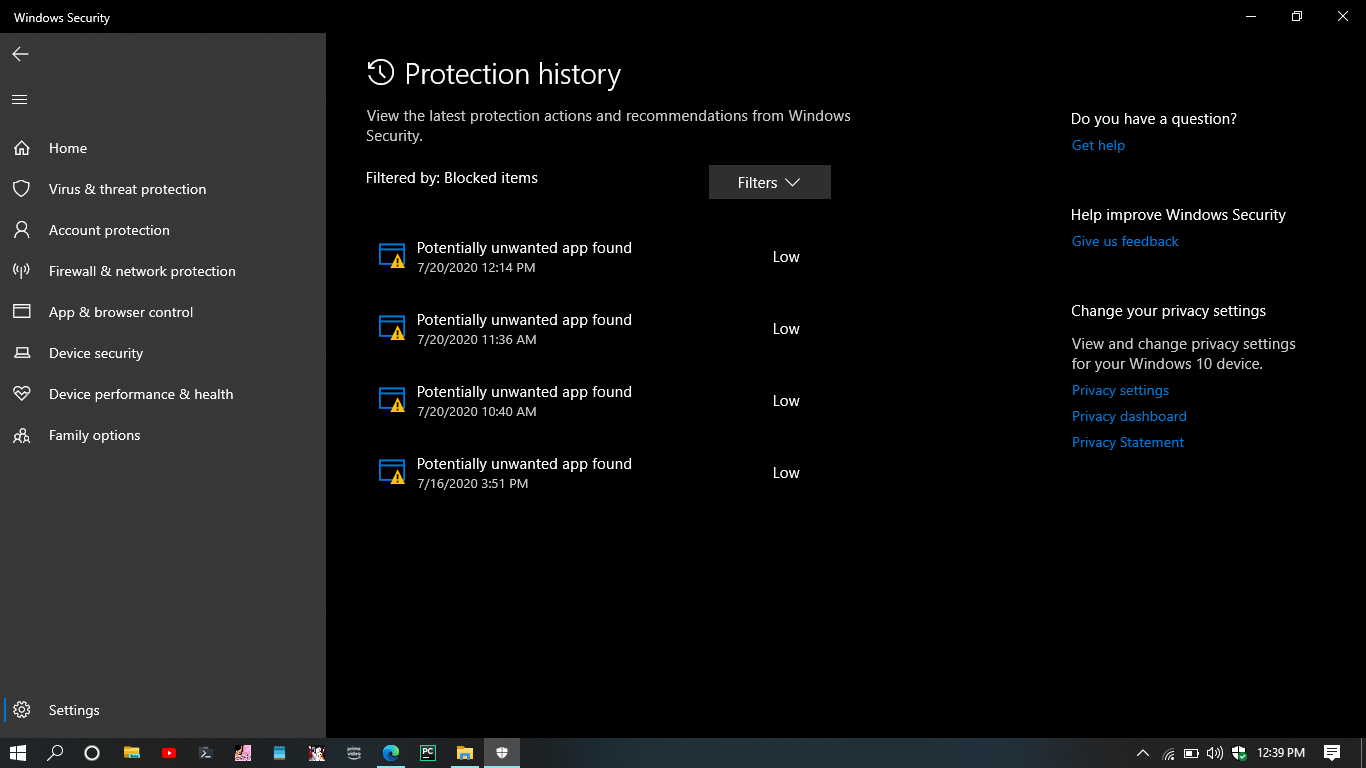This screenshot has height=768, width=1366.
Task: Click the Give us feedback link
Action: pos(1125,241)
